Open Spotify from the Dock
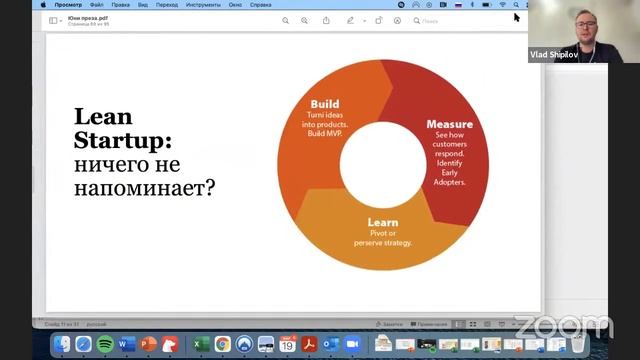The image size is (640, 360). [x=105, y=344]
